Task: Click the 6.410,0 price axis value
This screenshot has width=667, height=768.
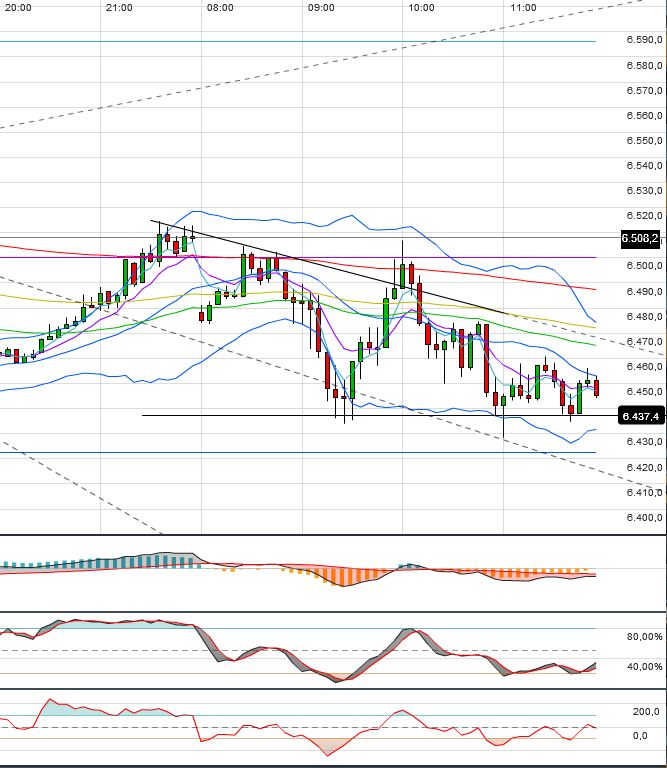Action: 644,492
